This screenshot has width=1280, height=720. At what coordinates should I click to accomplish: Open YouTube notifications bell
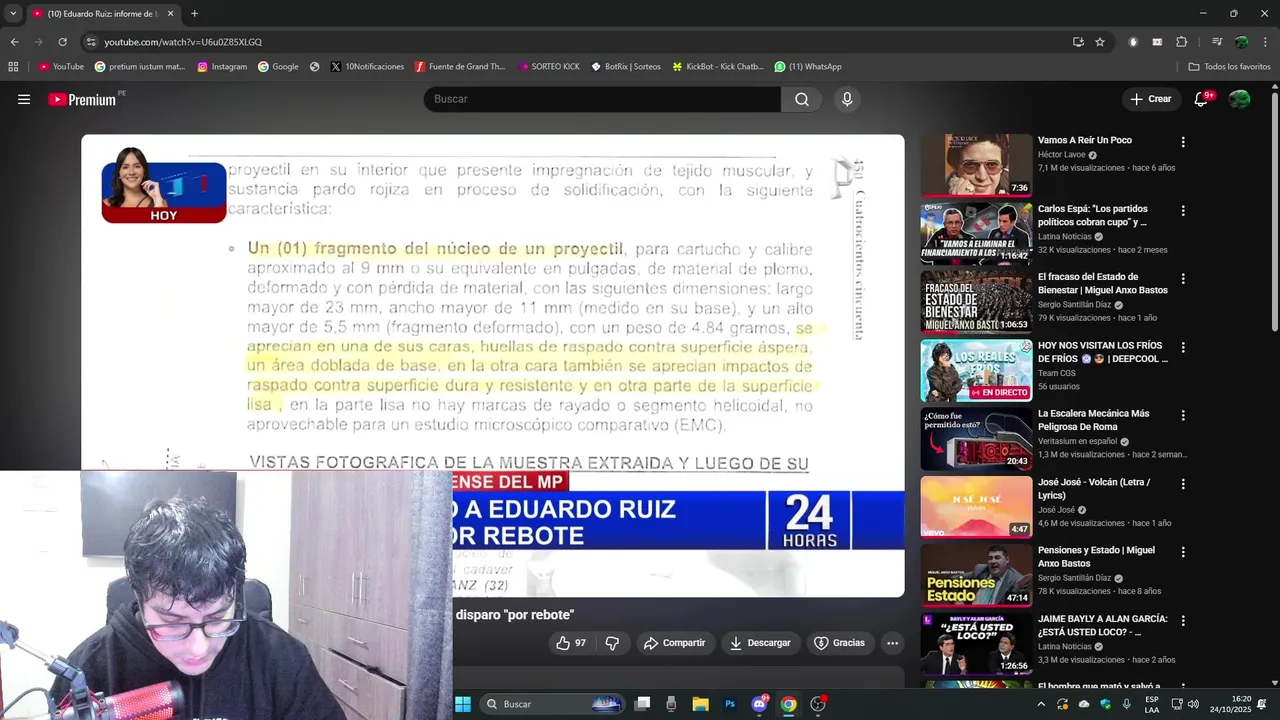click(1201, 99)
